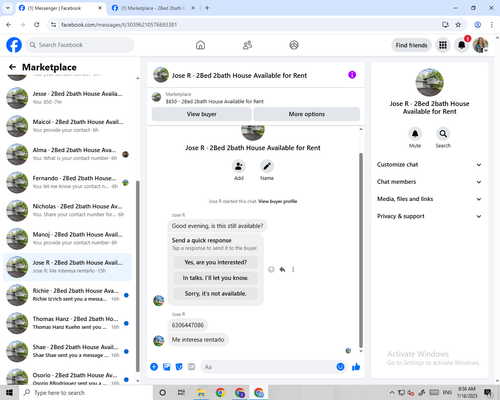Choose a GIF from composer
500x400 pixels.
(x=191, y=367)
